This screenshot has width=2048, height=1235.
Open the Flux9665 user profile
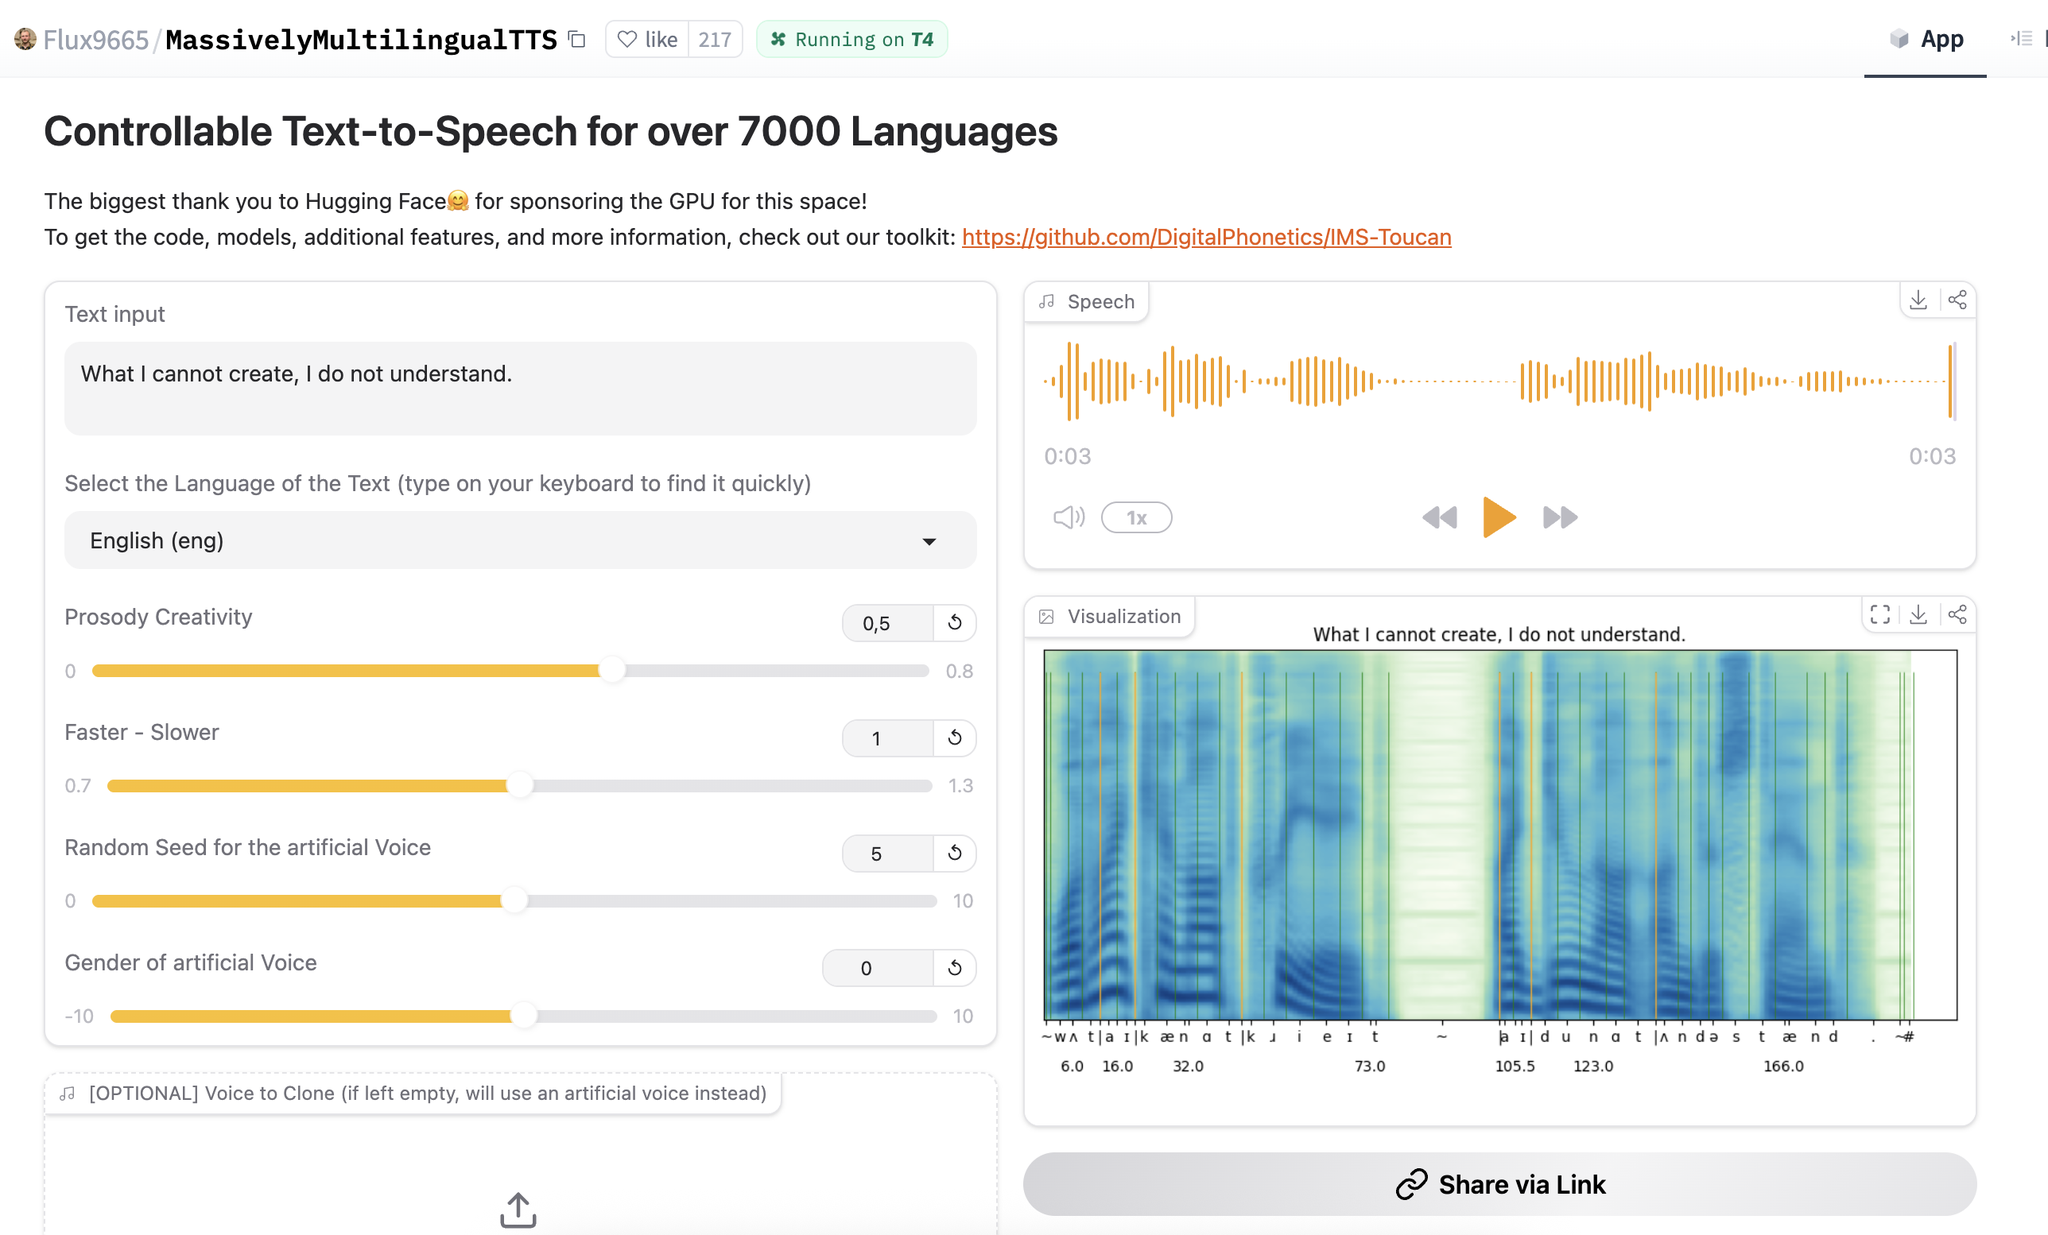click(95, 39)
